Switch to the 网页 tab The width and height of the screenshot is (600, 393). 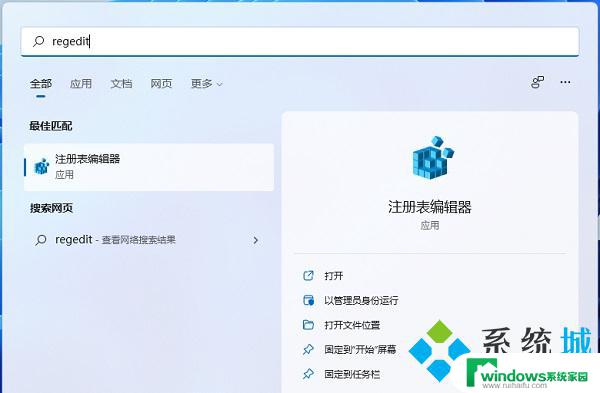(161, 83)
